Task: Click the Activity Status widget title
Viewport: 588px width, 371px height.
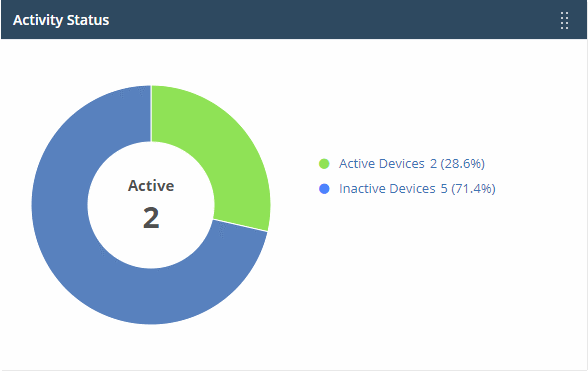Action: pos(61,20)
